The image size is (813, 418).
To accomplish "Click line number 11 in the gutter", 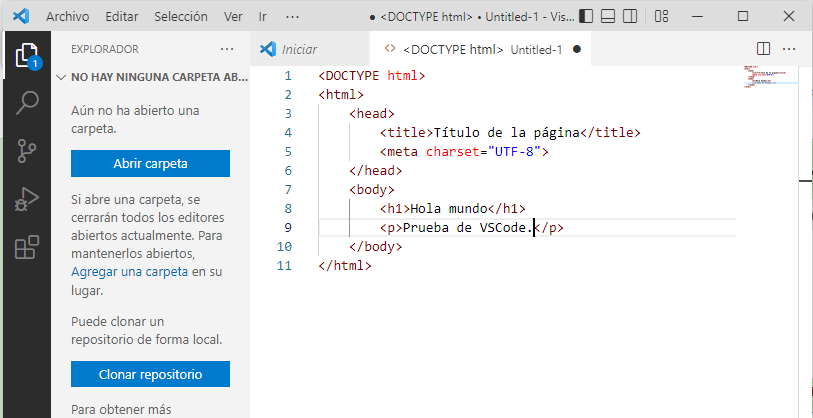I will (x=285, y=266).
